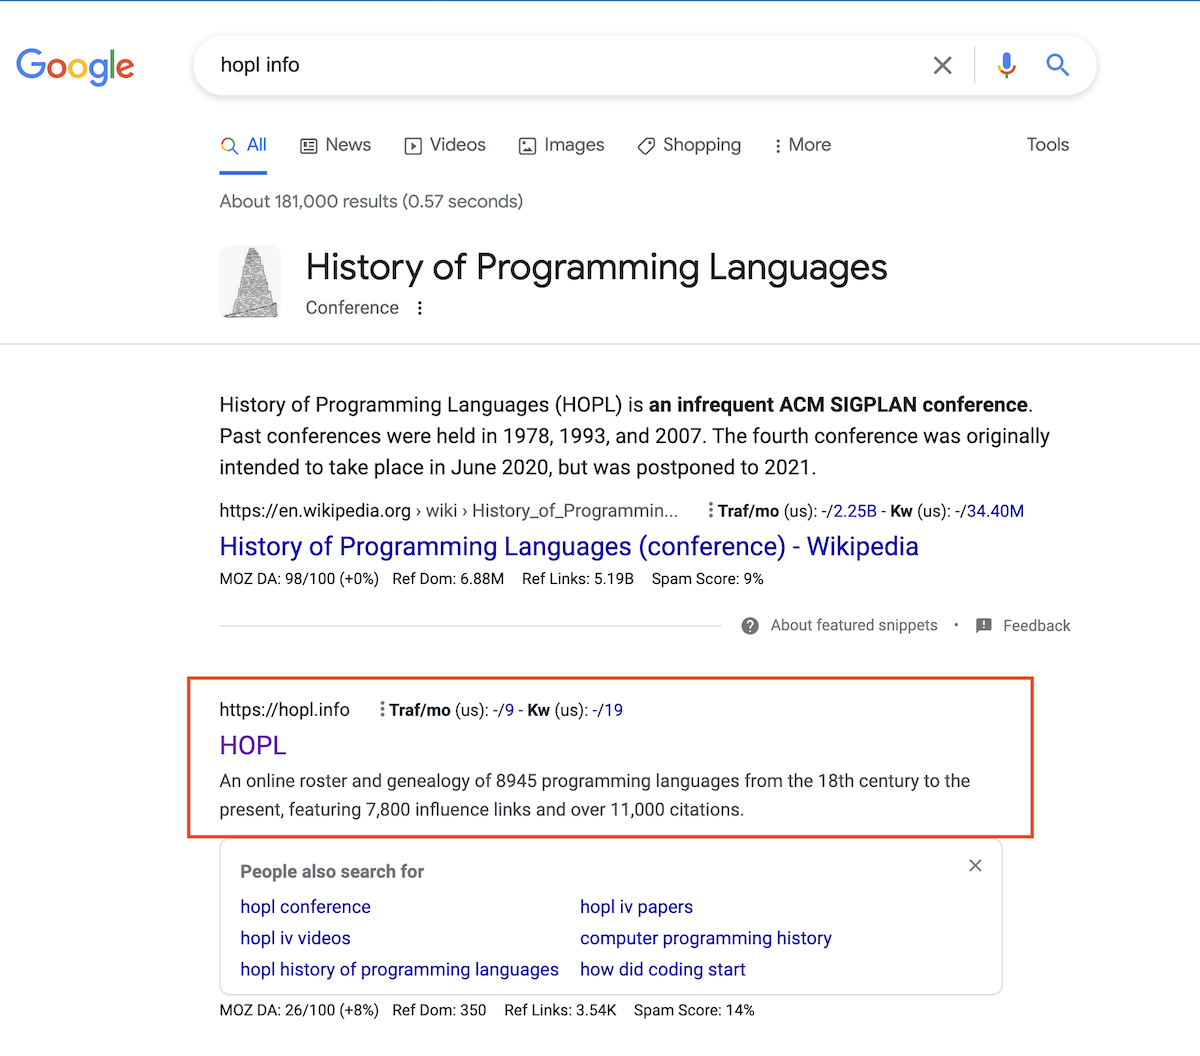Click the HOPL conference thumbnail image
The image size is (1200, 1056).
point(250,281)
